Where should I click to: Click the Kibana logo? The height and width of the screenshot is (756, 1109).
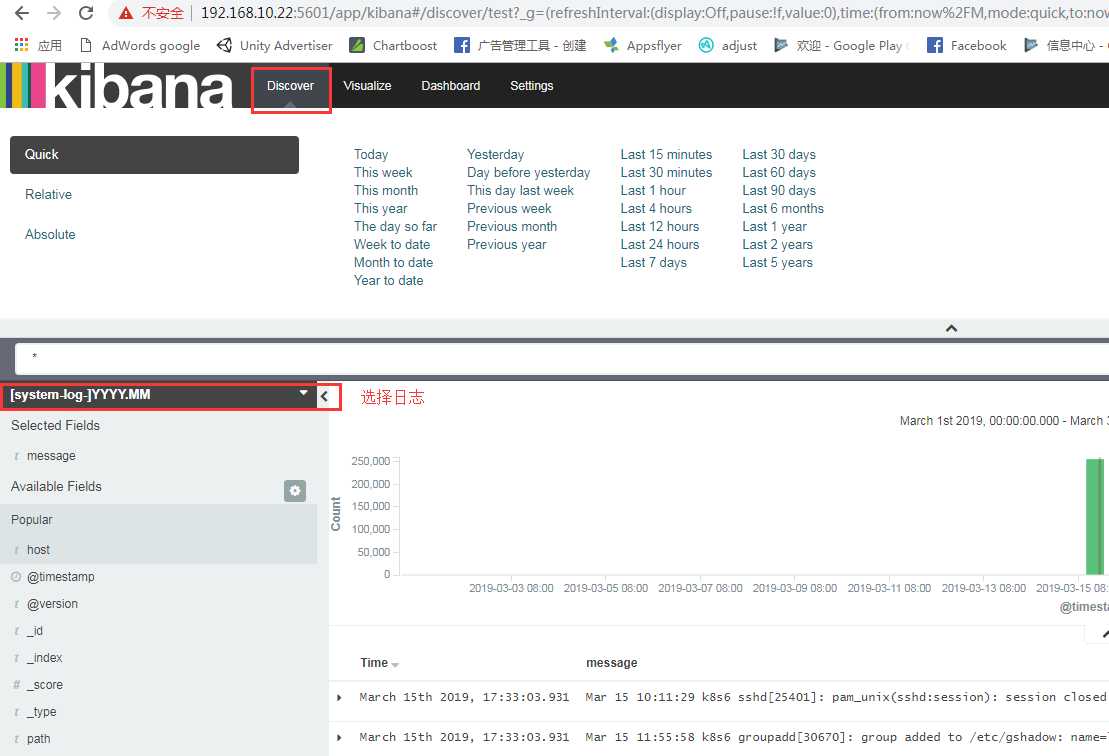(x=117, y=86)
